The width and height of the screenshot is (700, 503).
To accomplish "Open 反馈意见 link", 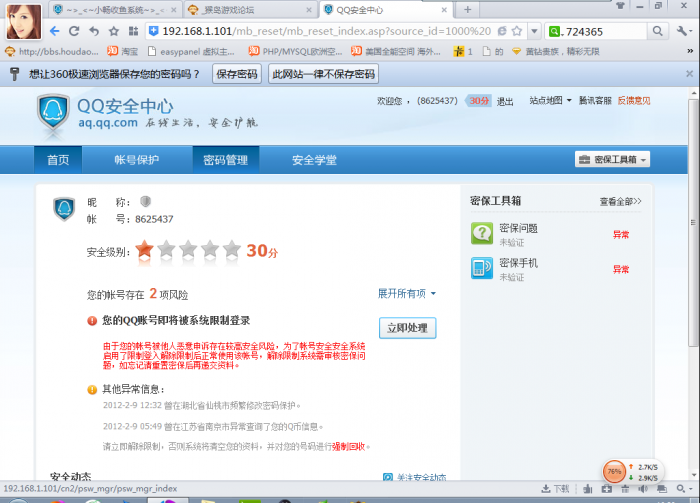I will point(634,100).
